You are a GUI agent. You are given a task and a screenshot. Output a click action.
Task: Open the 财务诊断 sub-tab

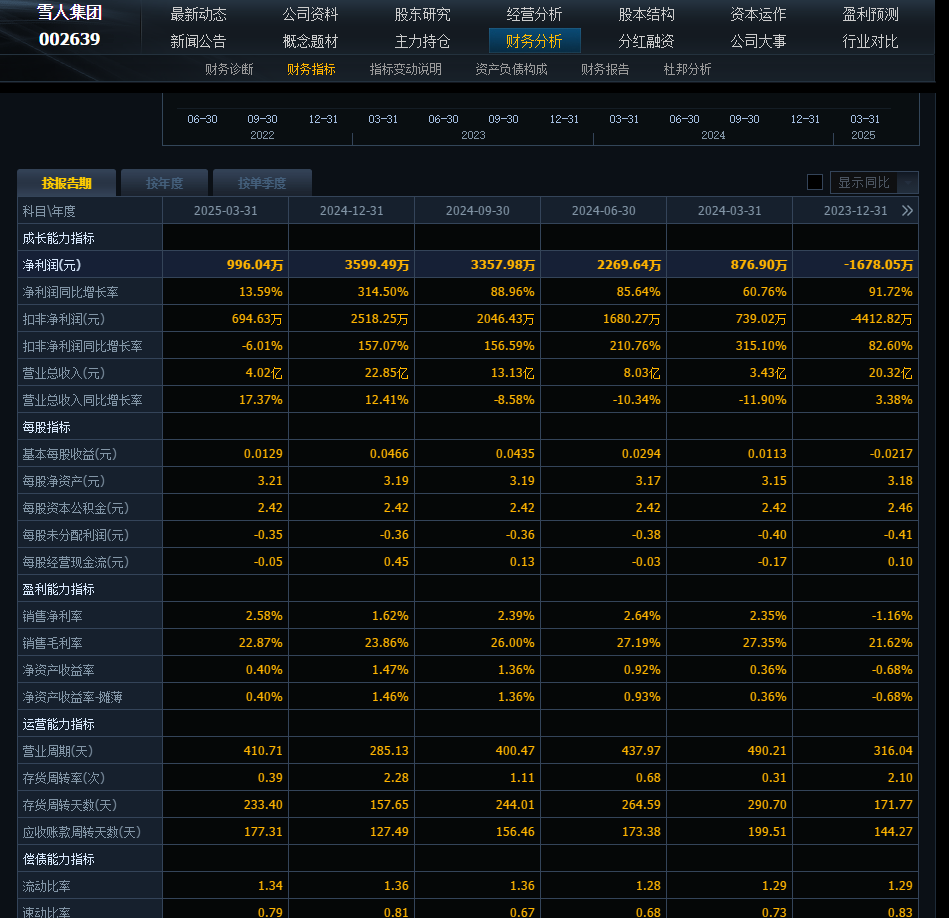229,69
